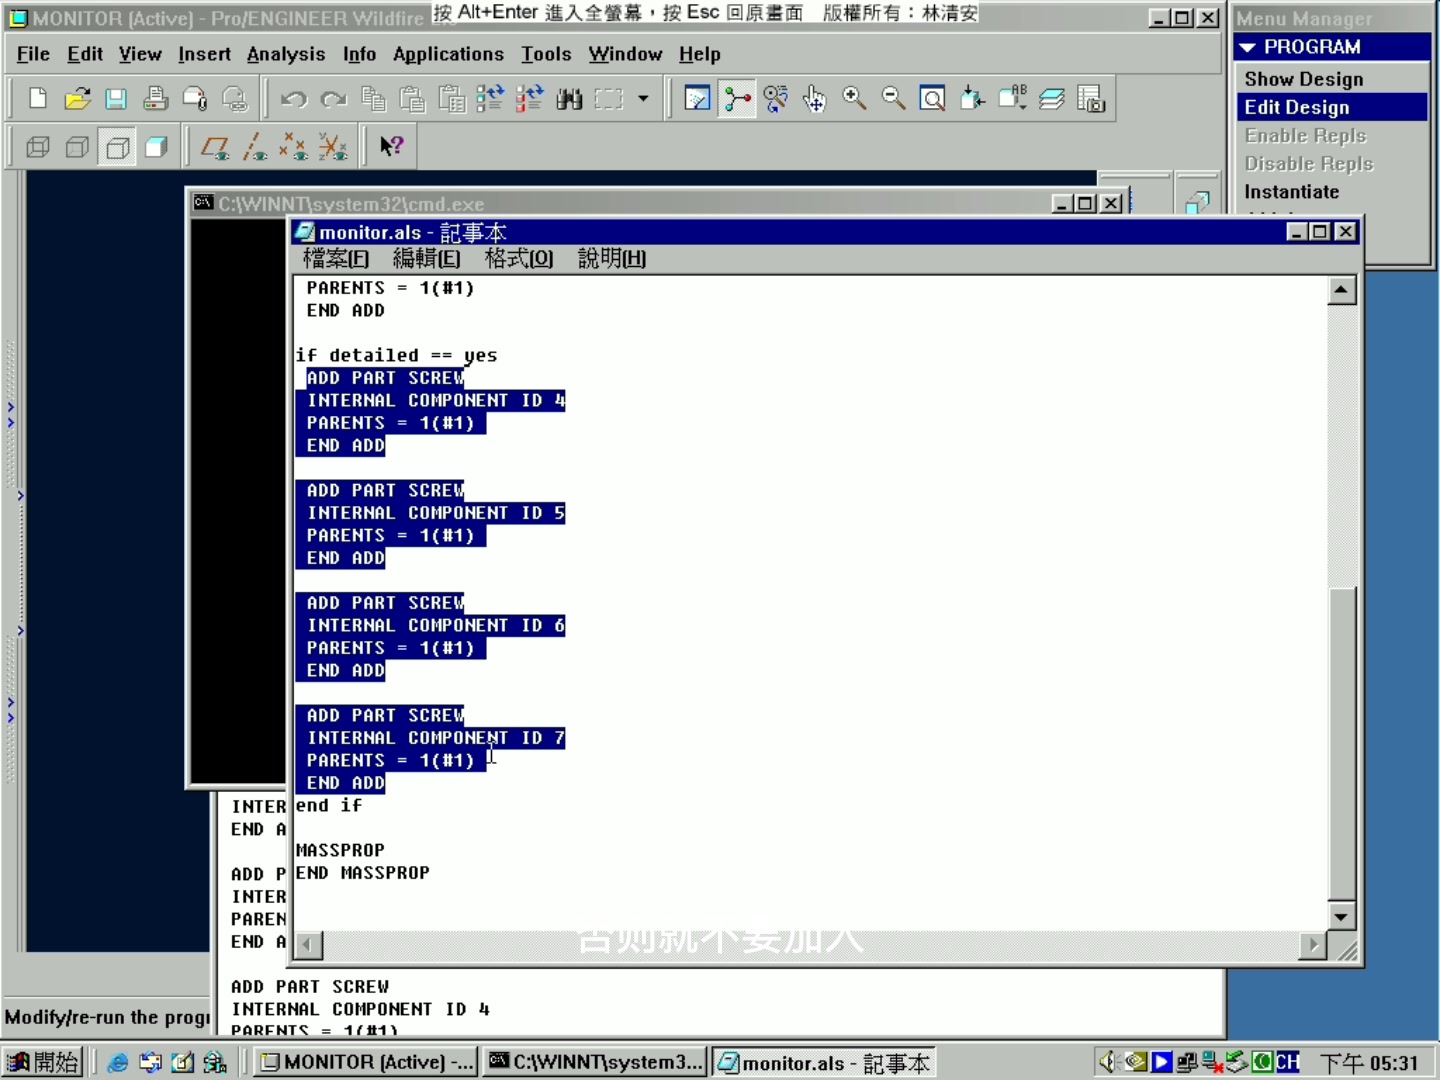Open the Layers tool
The image size is (1440, 1080).
tap(1051, 98)
